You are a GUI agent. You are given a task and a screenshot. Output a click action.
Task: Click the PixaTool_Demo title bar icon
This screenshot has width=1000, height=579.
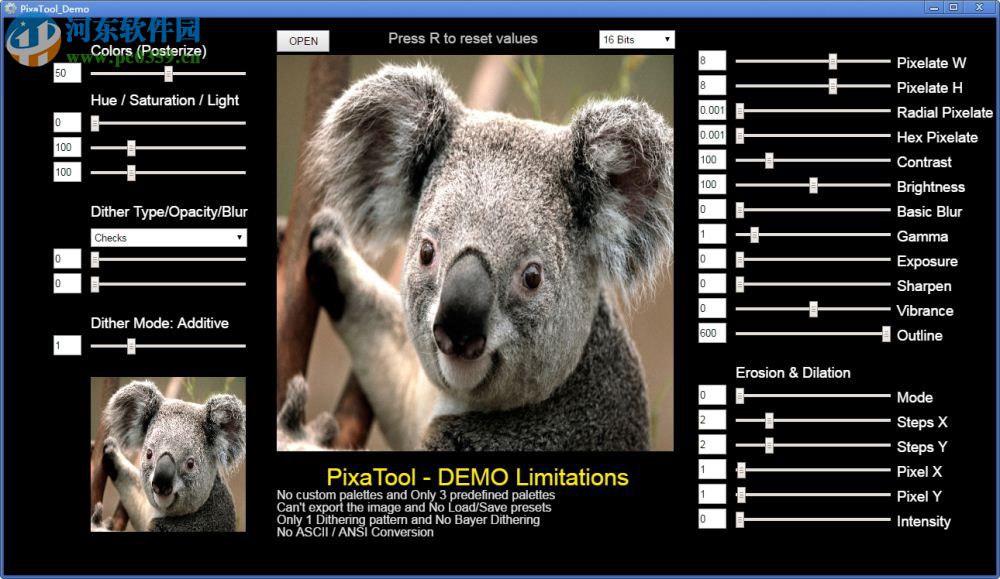[x=9, y=7]
